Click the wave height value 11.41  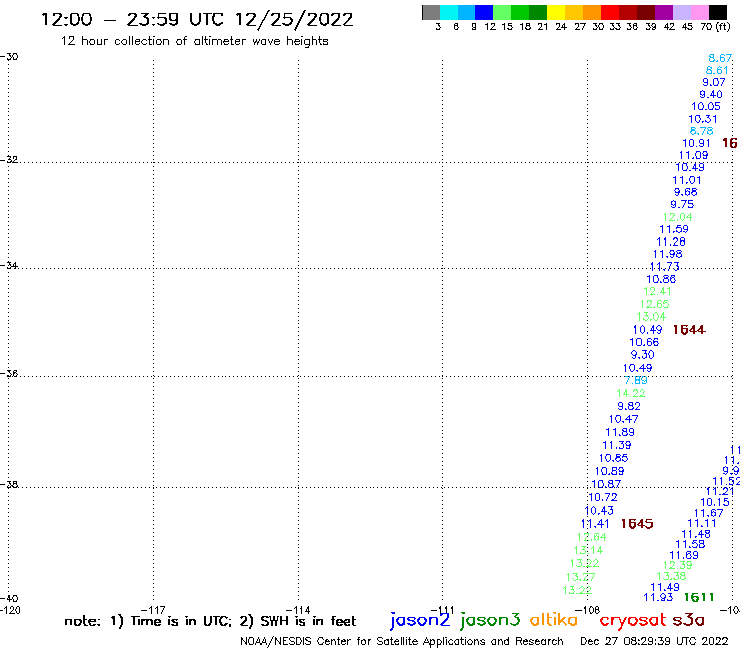click(x=595, y=524)
